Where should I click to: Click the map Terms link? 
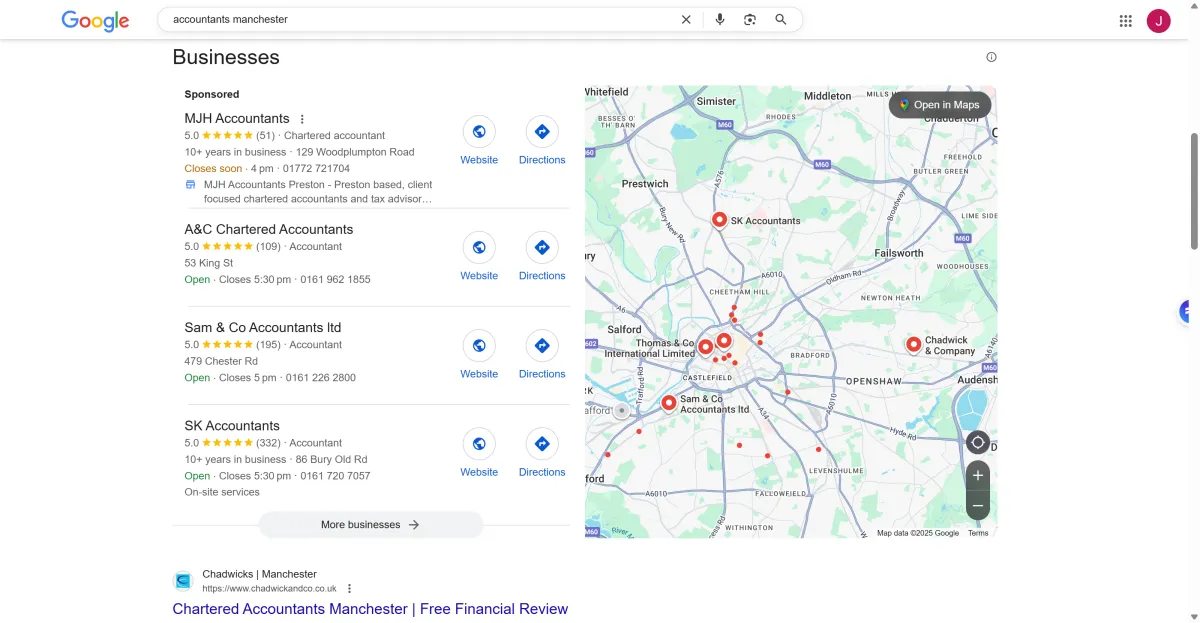(x=978, y=533)
